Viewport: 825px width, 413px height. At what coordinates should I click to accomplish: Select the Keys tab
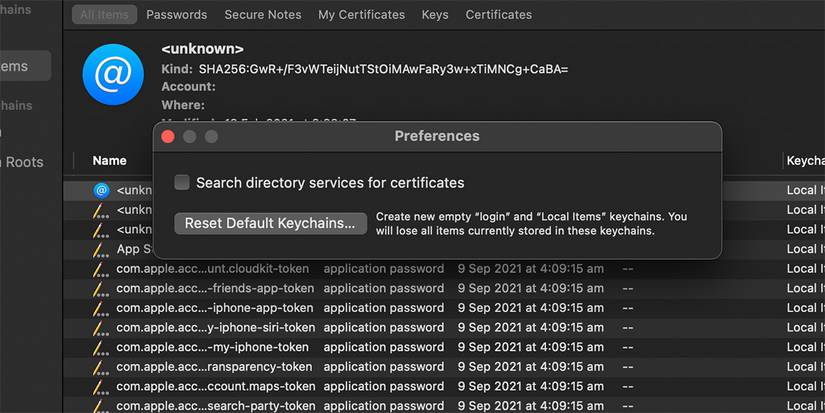435,15
